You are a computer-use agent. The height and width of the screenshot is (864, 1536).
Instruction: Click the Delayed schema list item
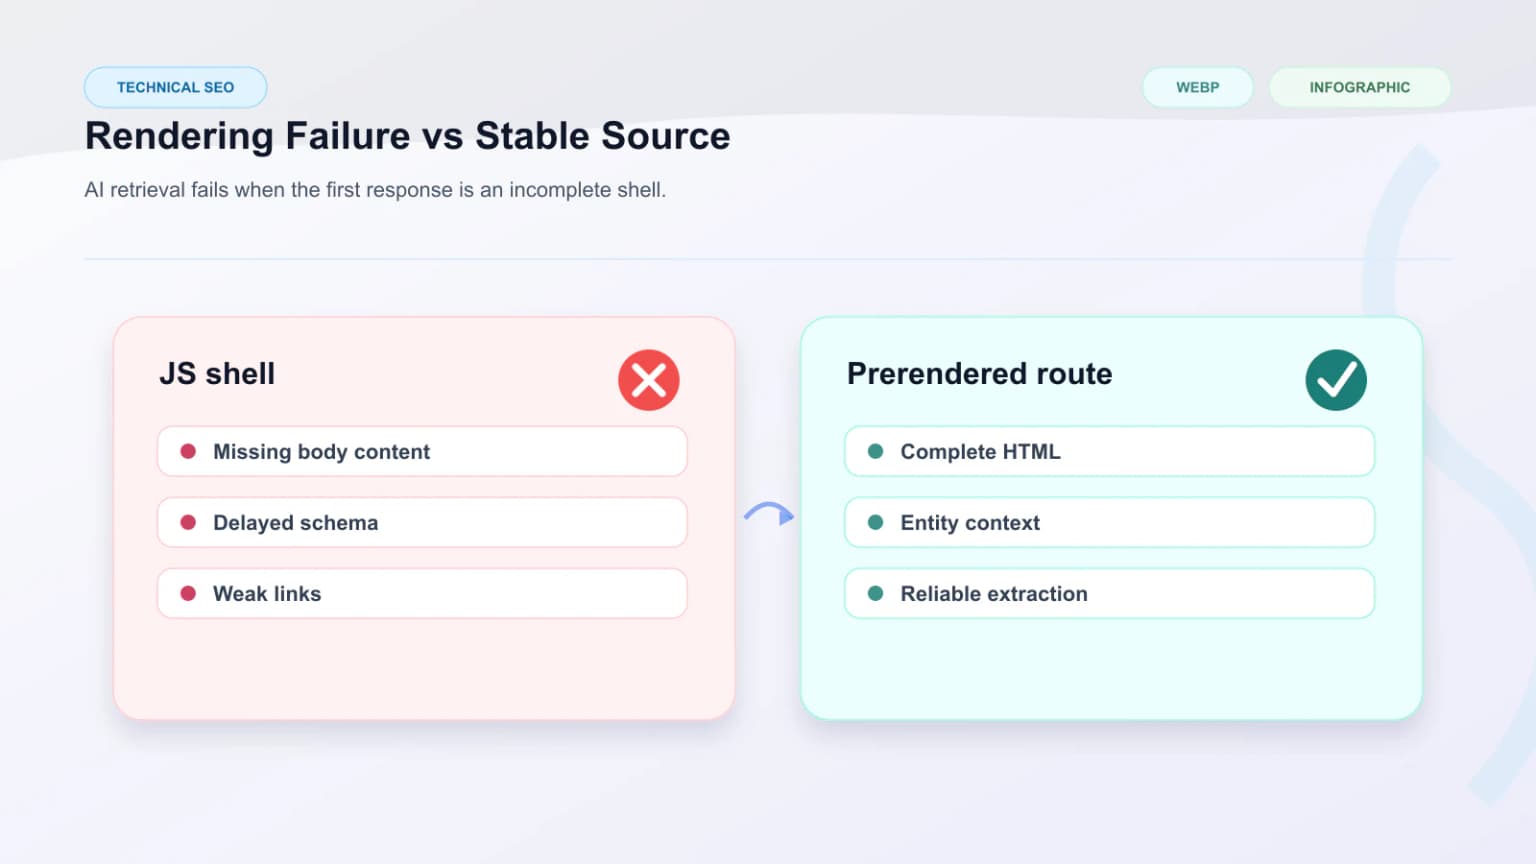coord(422,522)
